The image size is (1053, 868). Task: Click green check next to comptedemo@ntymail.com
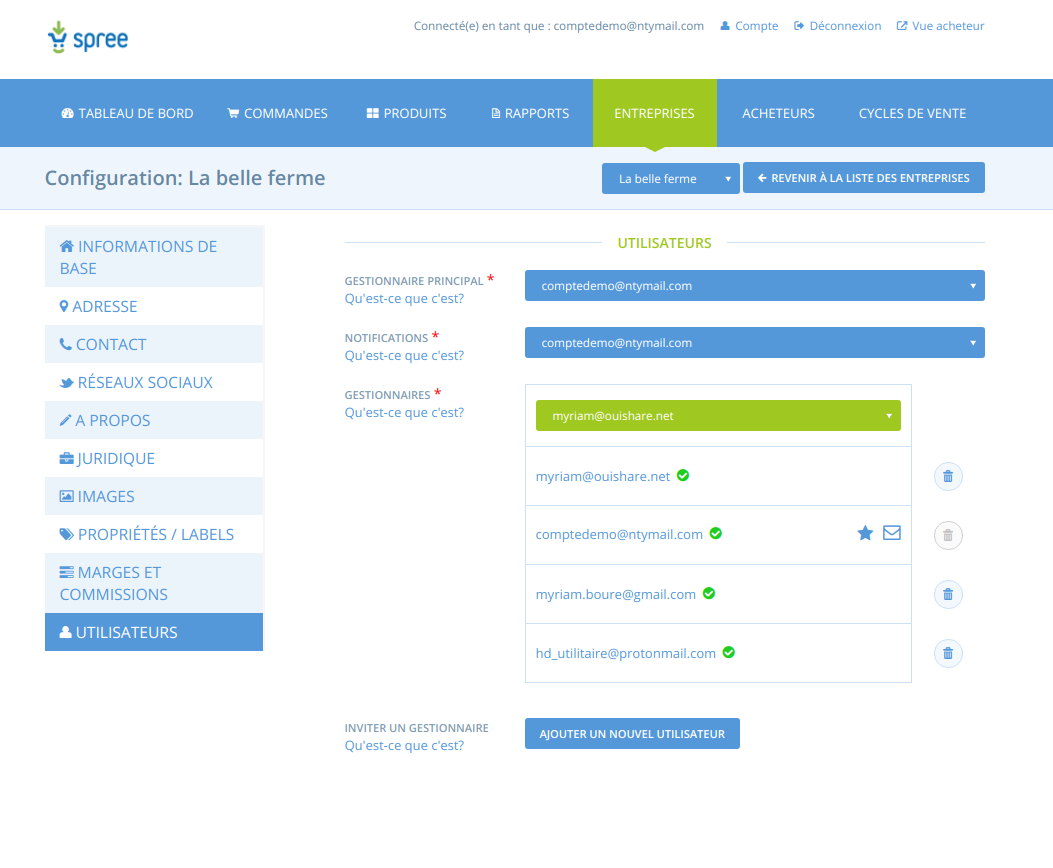pos(716,533)
